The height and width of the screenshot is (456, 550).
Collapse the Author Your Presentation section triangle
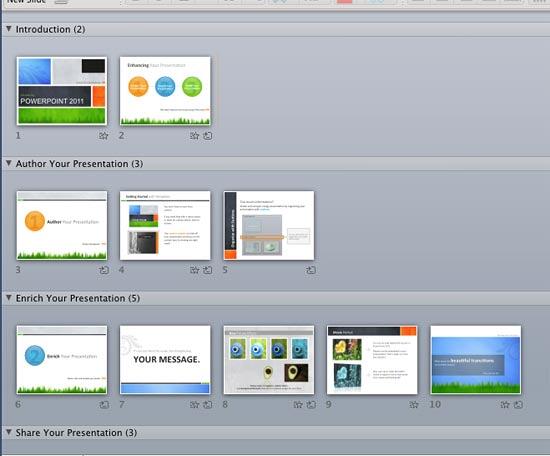(9, 163)
